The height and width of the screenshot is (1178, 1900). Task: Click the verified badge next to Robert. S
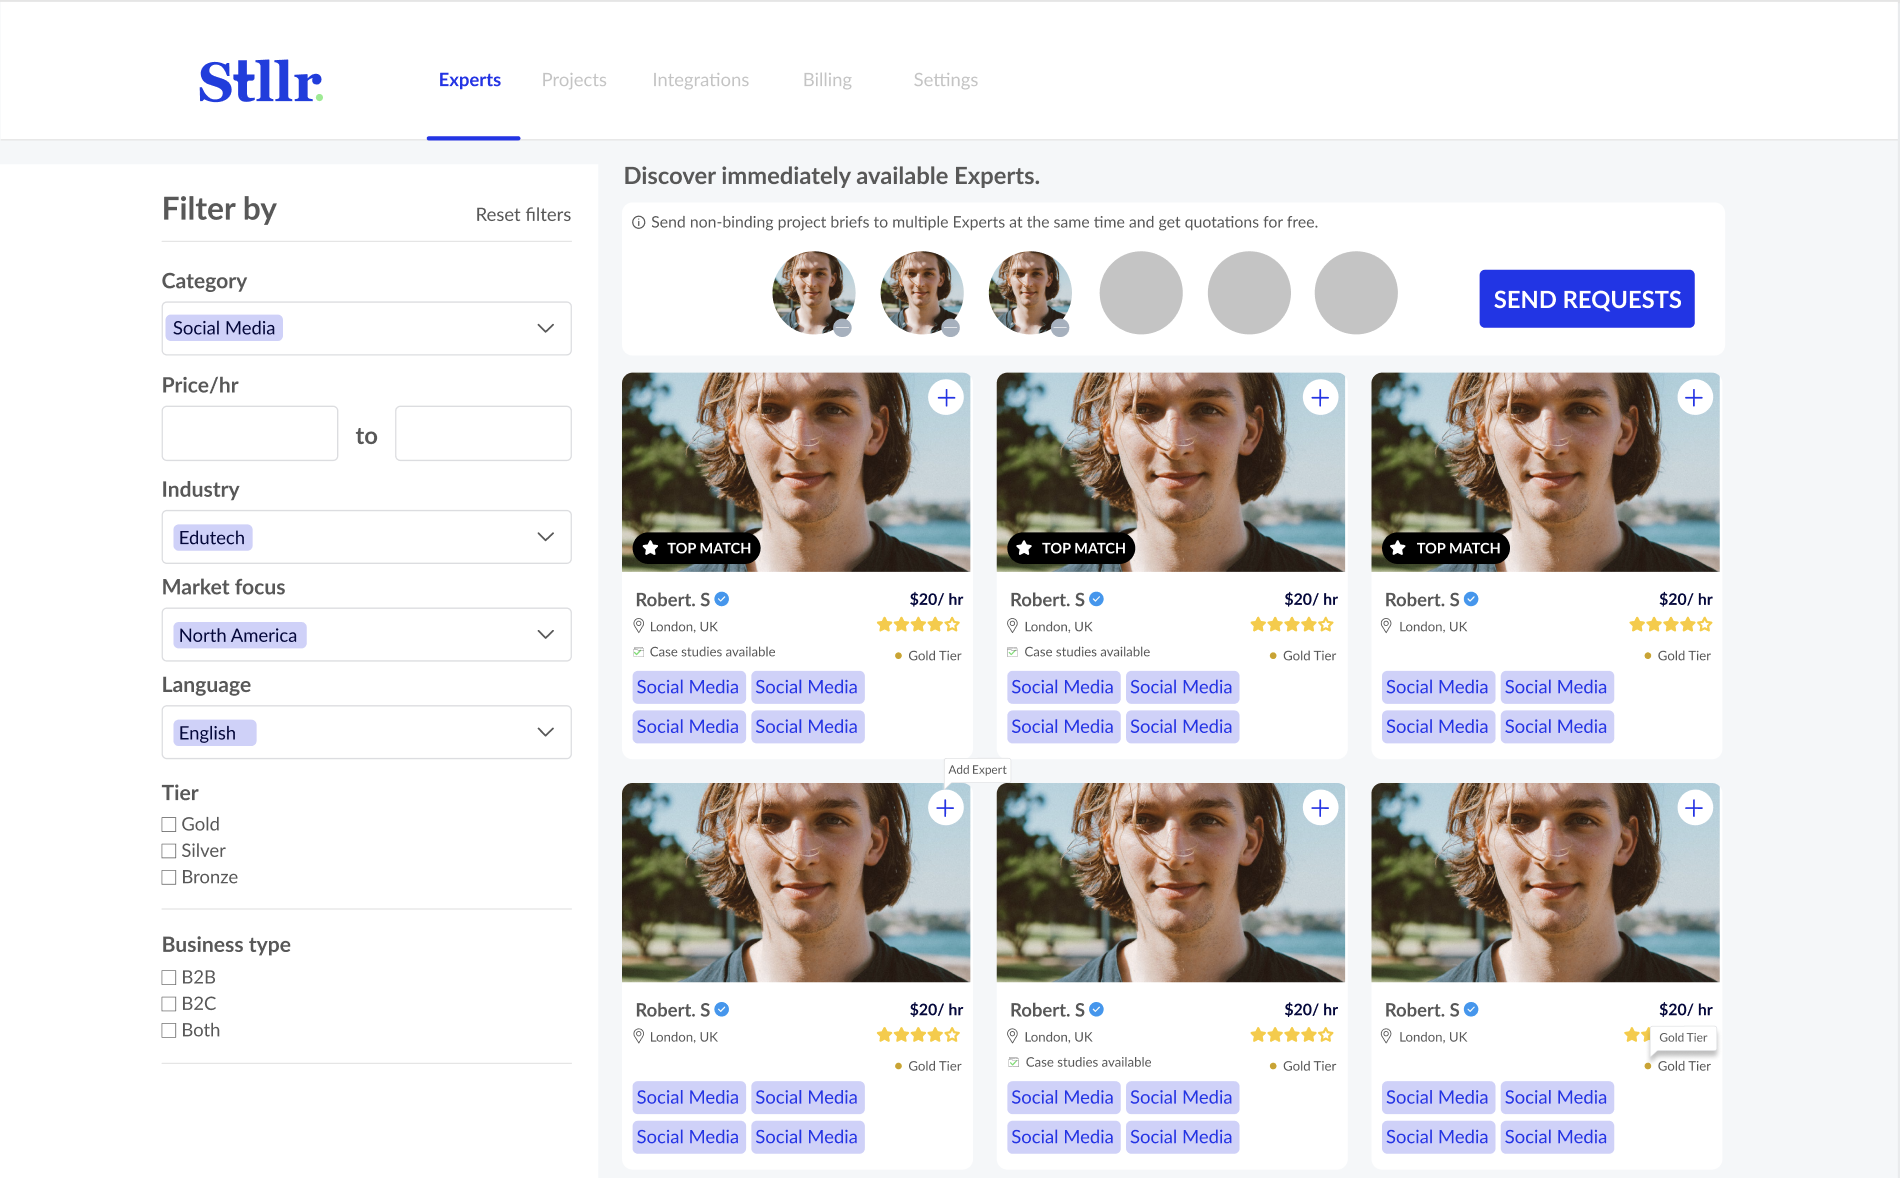click(x=723, y=598)
